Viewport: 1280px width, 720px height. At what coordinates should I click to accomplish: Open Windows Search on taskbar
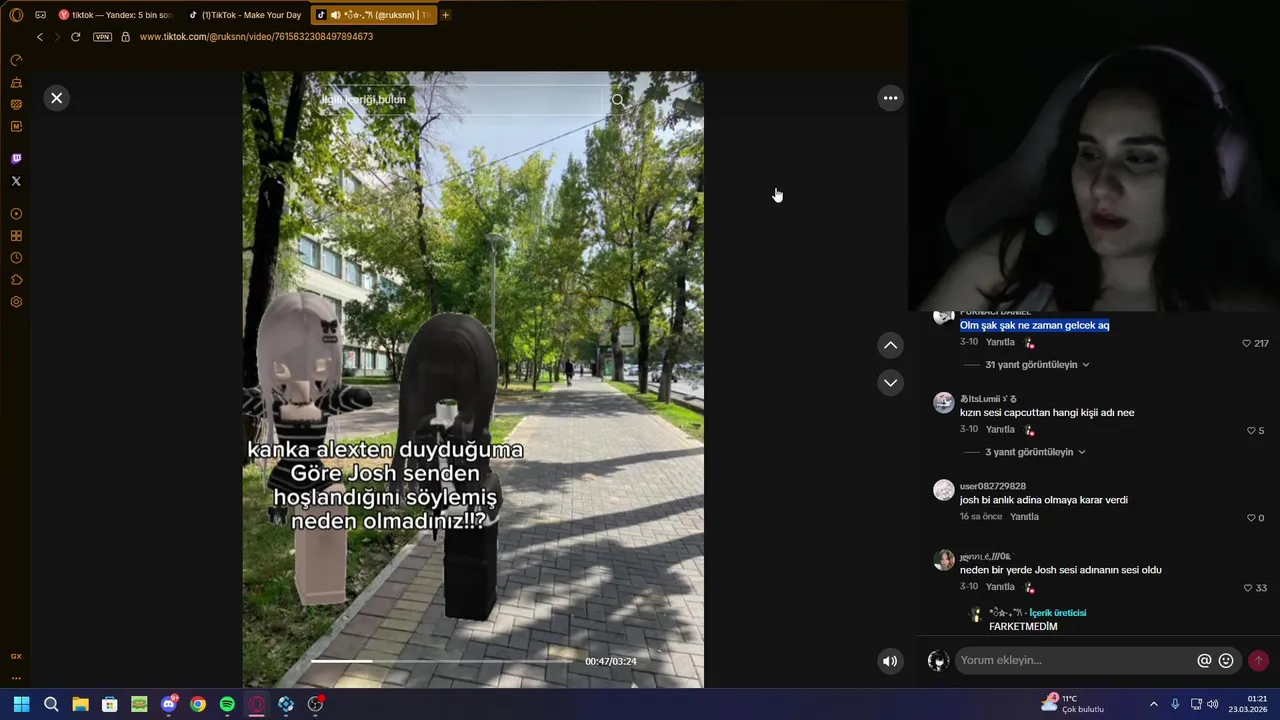51,704
